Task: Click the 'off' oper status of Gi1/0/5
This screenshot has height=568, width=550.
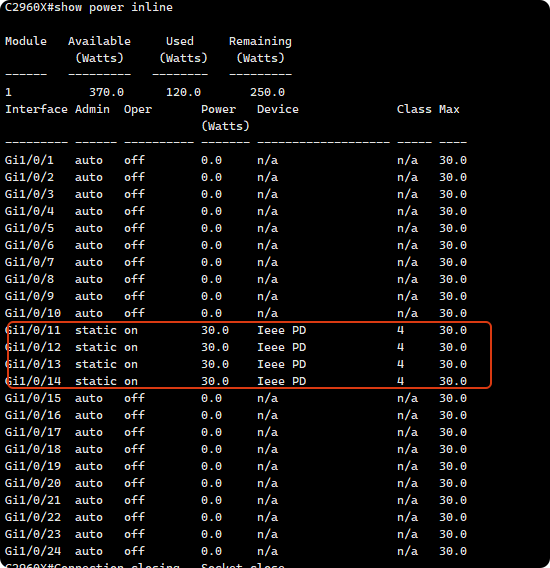Action: (x=134, y=228)
